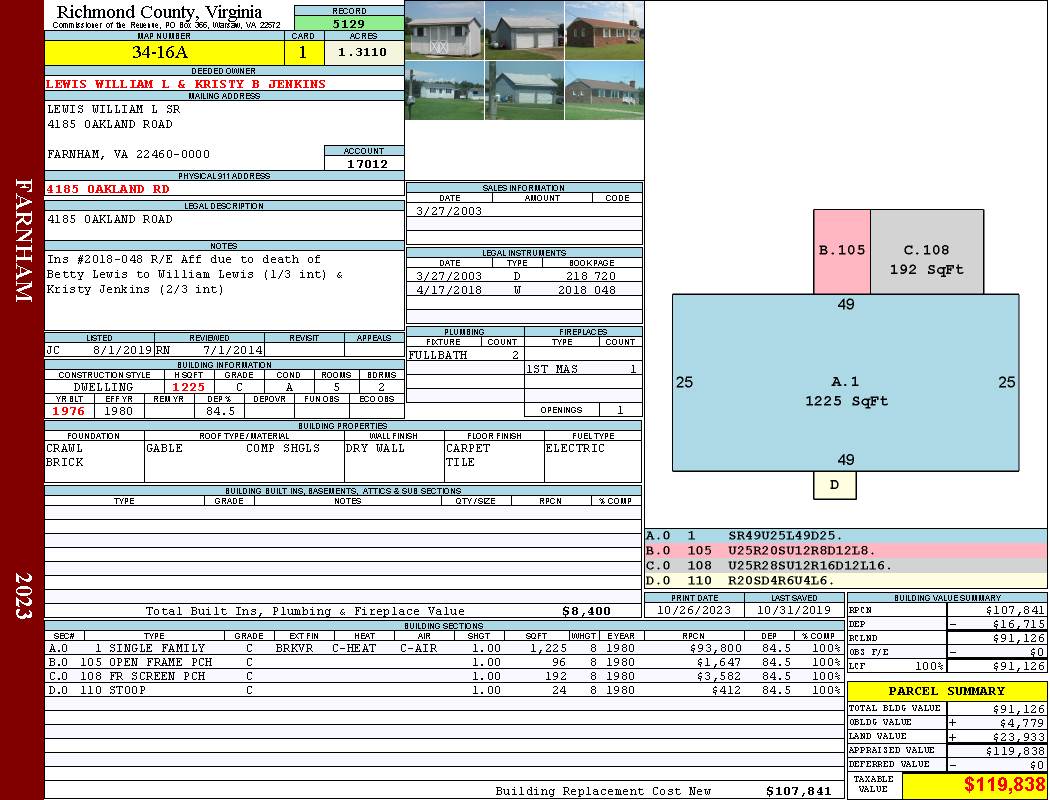
Task: Click Building Replacement Cost New $107,841
Action: (x=798, y=791)
